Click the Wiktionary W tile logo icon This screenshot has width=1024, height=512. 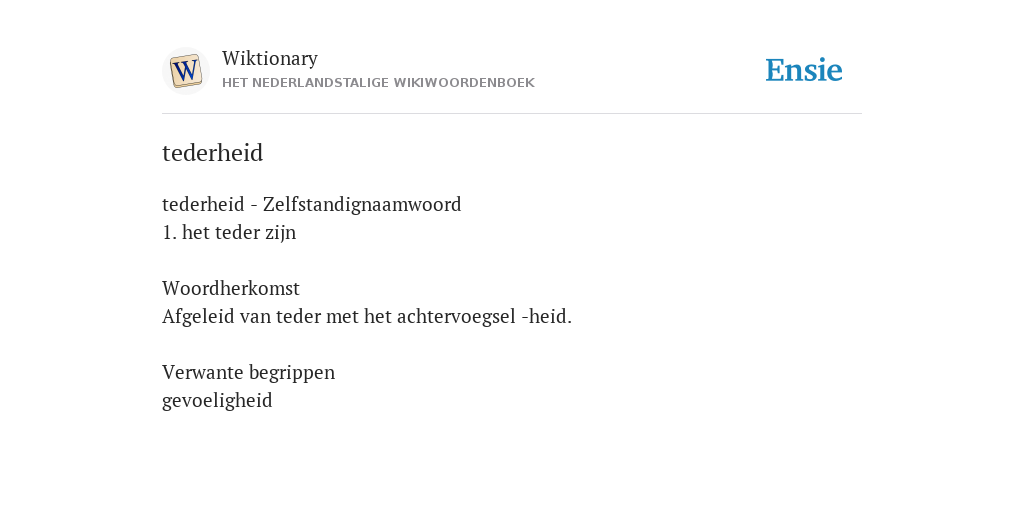[186, 71]
